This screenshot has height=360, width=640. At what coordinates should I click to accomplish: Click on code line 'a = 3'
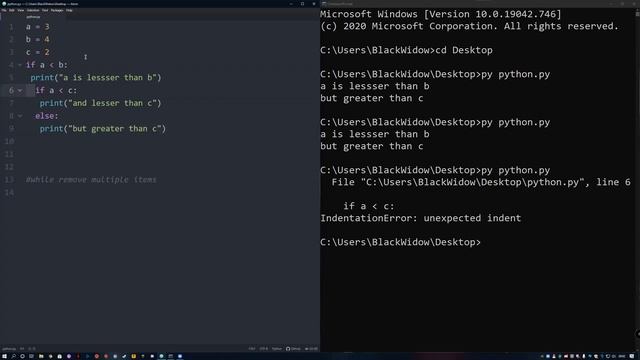point(38,27)
